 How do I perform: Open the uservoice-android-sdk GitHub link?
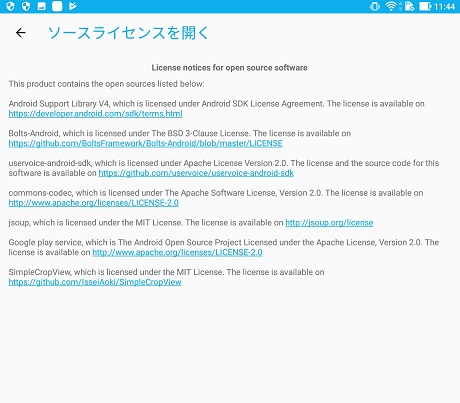coord(196,173)
